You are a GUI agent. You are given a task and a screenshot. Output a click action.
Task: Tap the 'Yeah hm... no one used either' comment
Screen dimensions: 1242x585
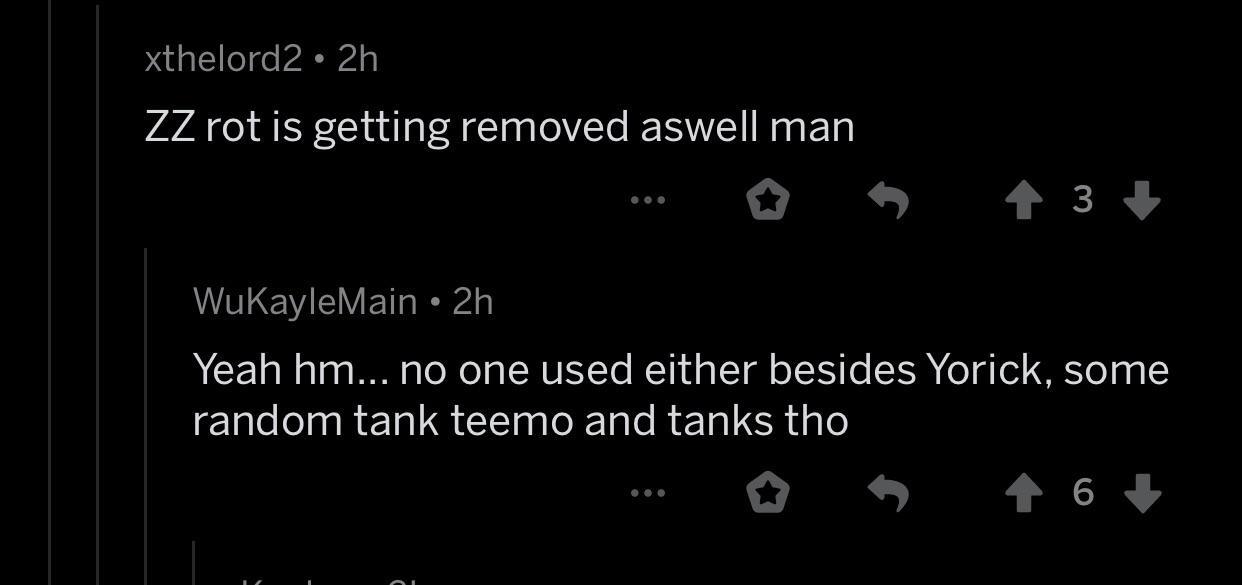tap(681, 395)
